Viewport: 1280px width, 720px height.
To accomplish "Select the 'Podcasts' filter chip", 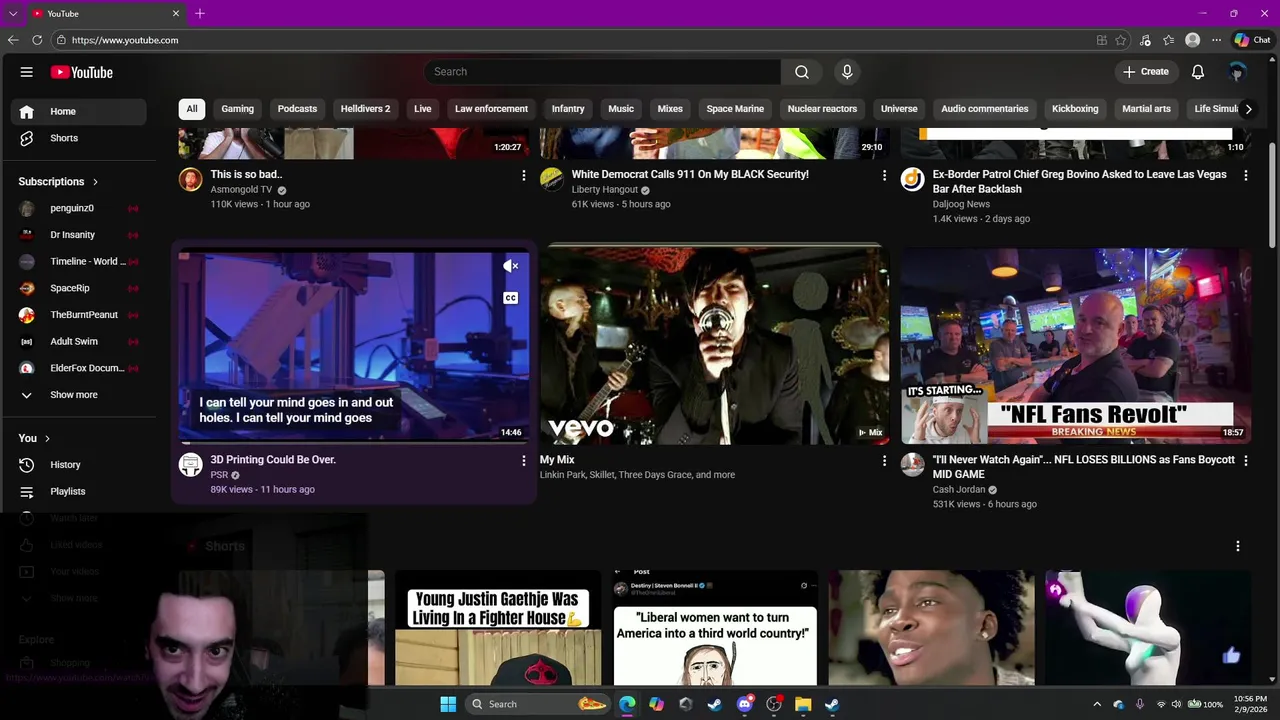I will pyautogui.click(x=297, y=109).
